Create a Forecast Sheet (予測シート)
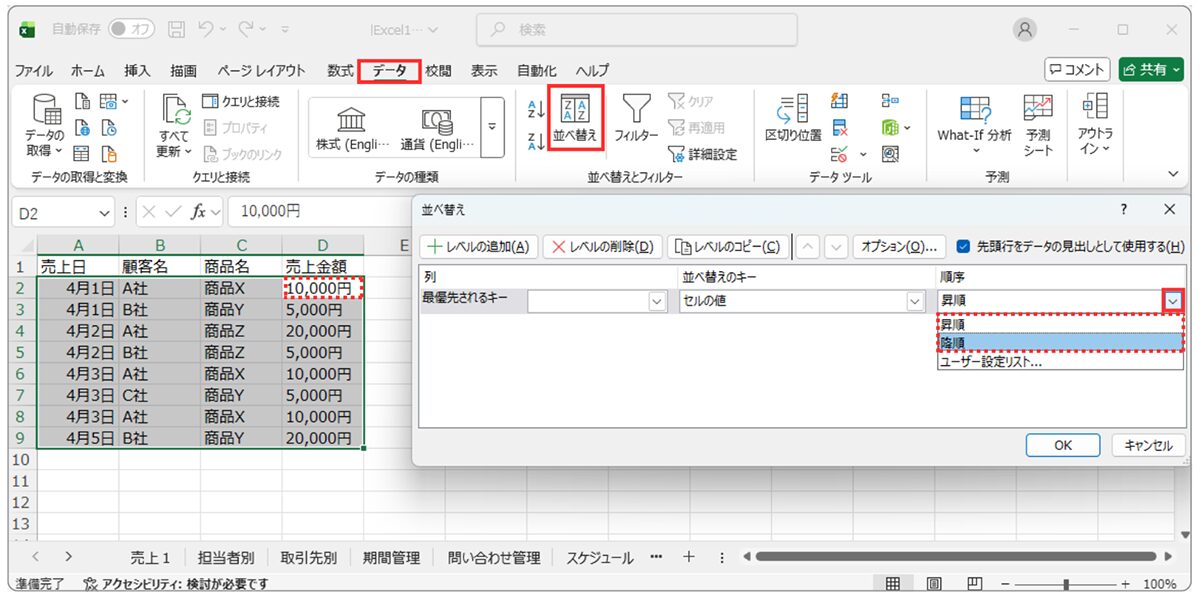The image size is (1200, 600). click(x=1037, y=125)
